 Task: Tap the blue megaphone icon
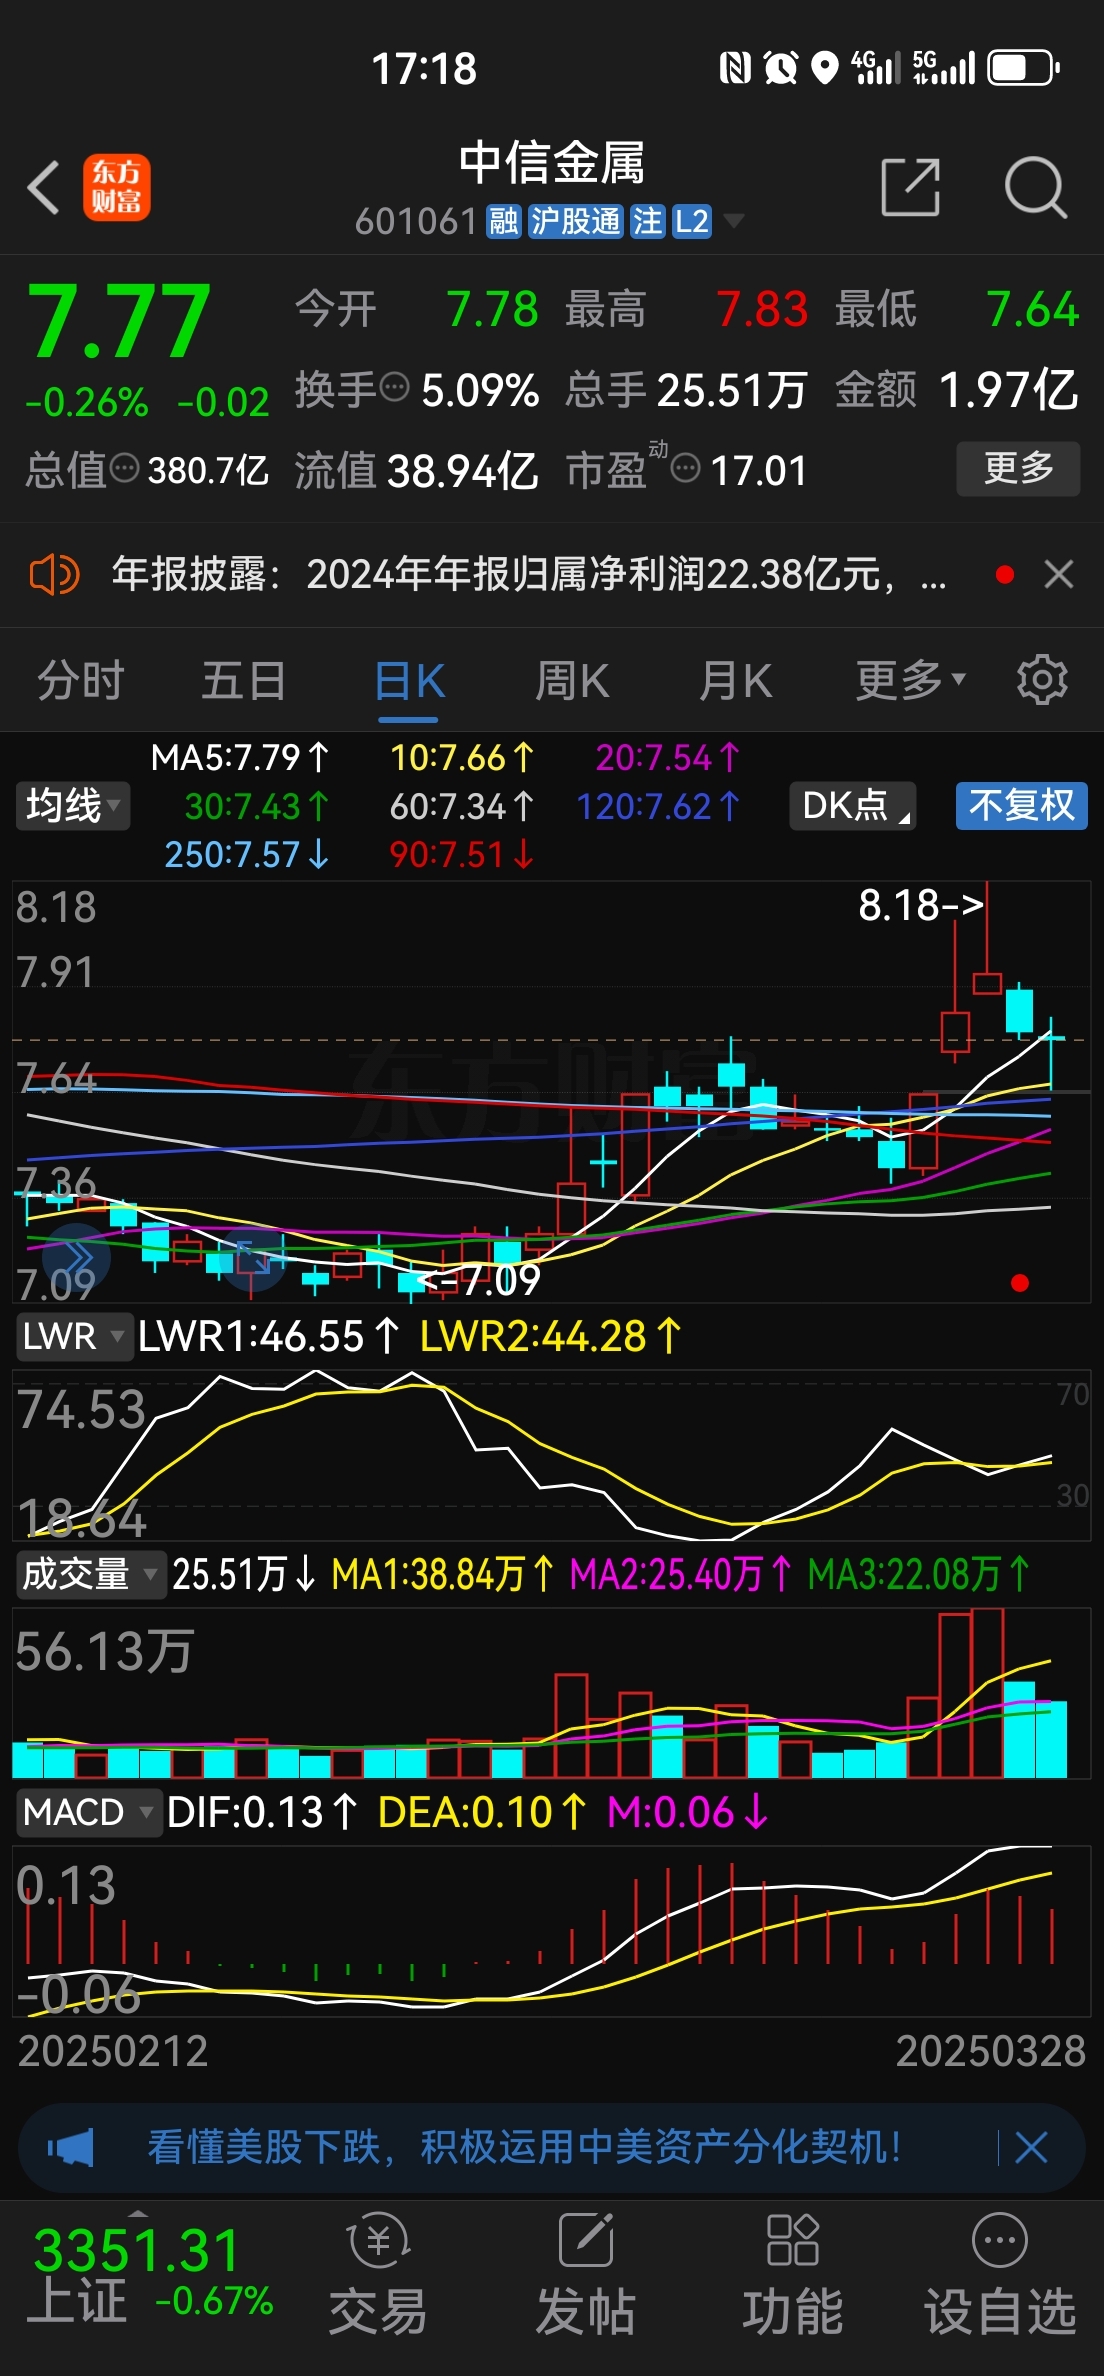pyautogui.click(x=71, y=2147)
